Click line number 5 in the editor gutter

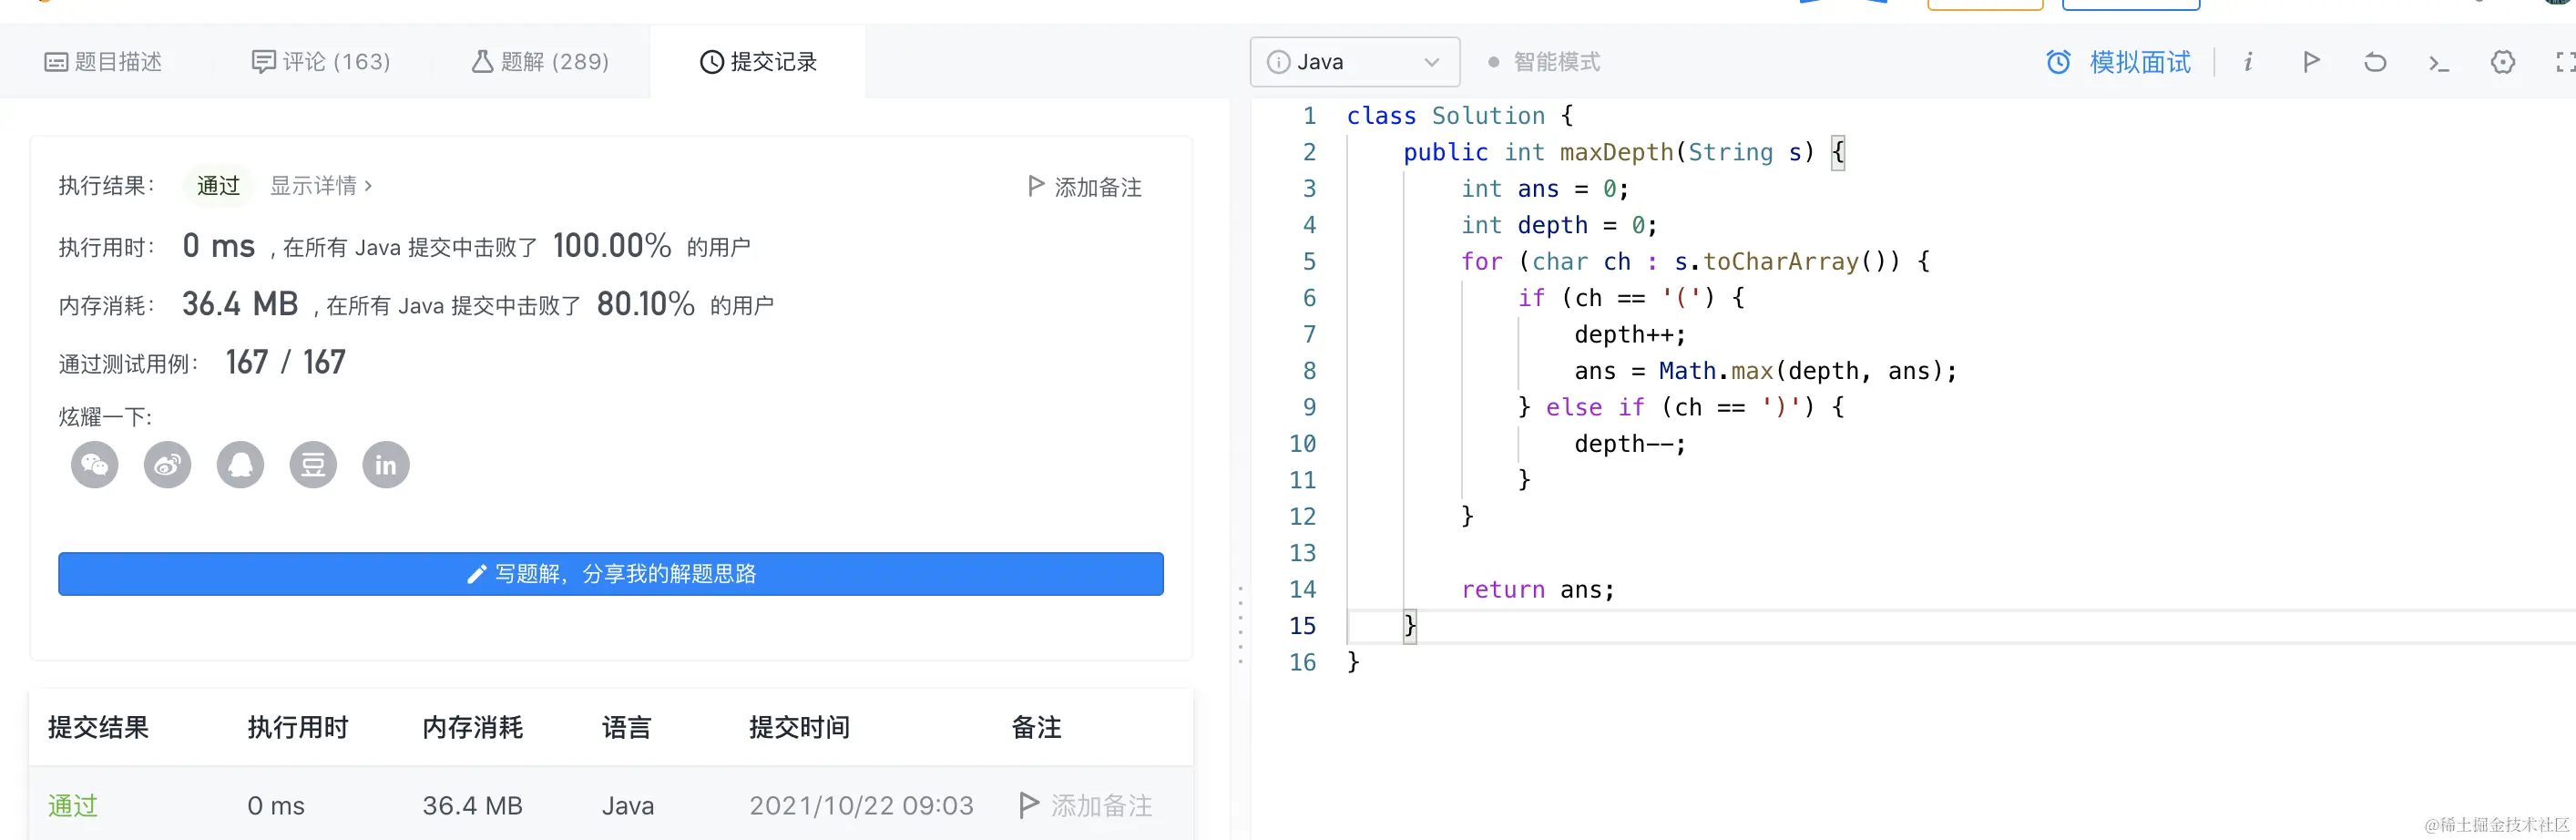click(x=1309, y=262)
